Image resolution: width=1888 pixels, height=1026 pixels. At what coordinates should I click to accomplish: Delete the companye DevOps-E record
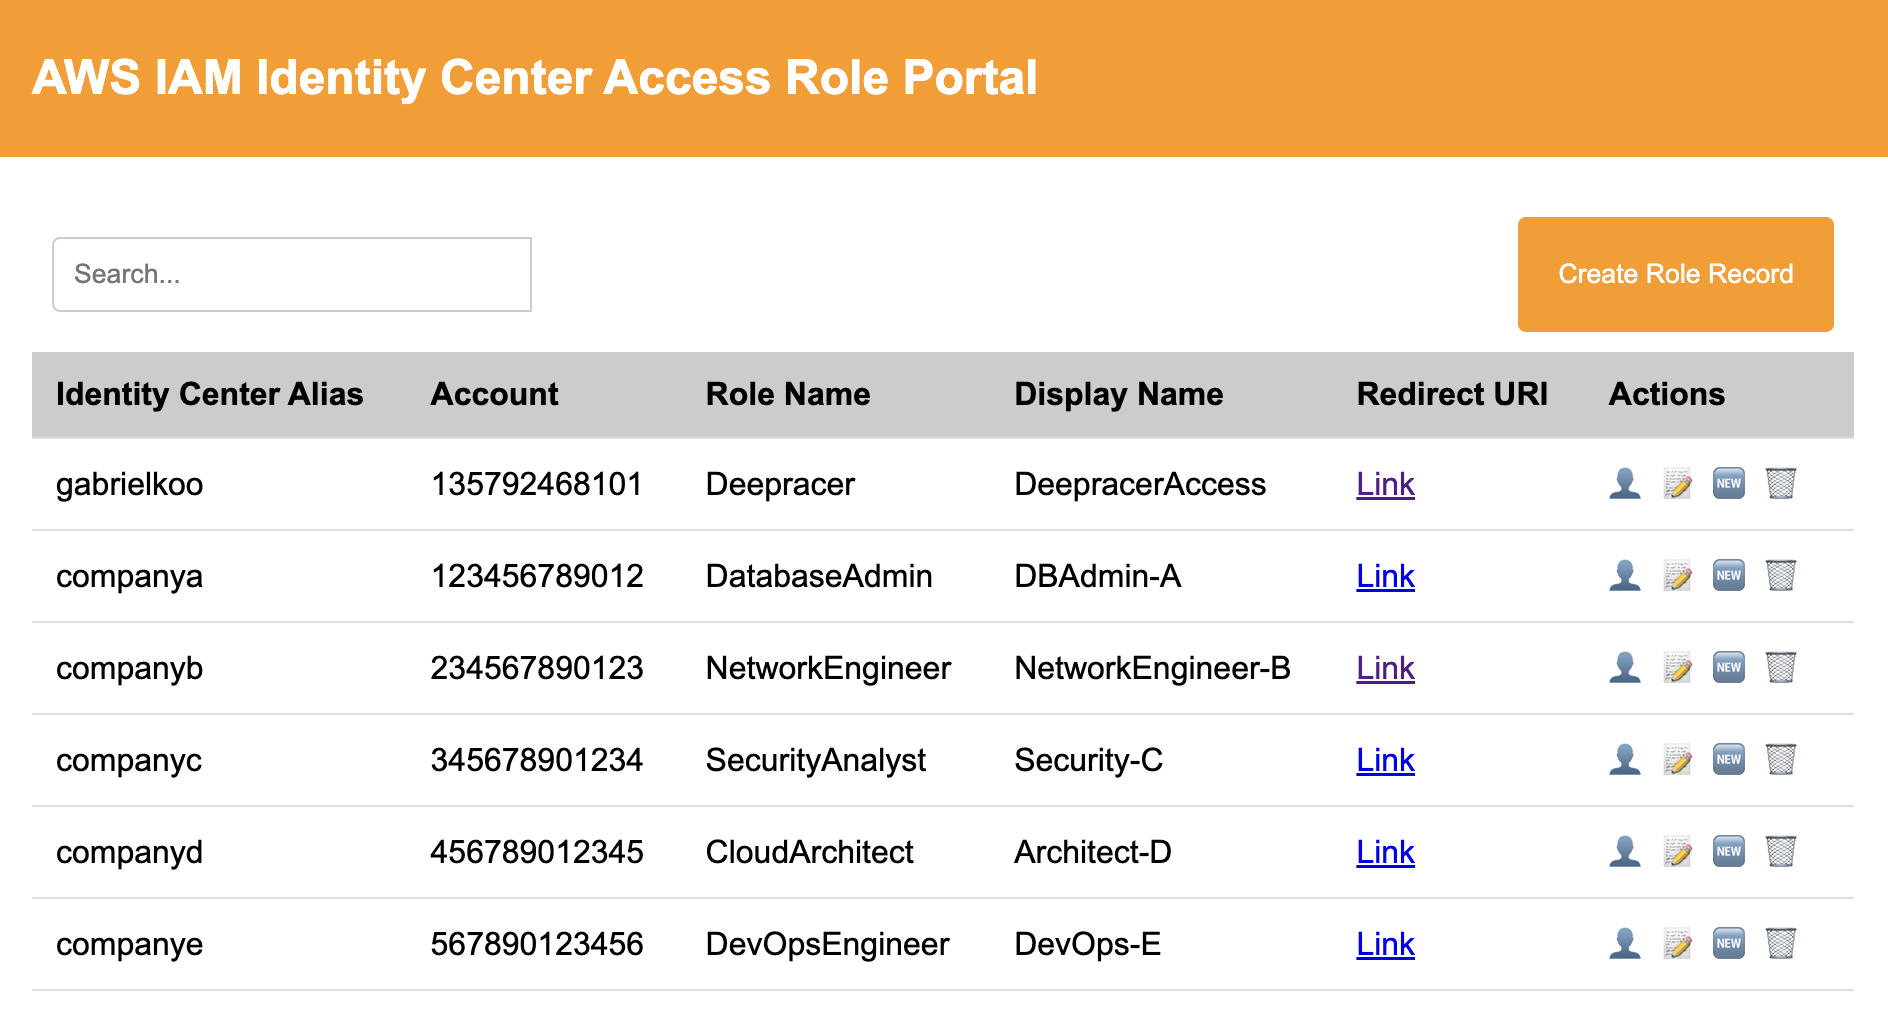pos(1781,944)
